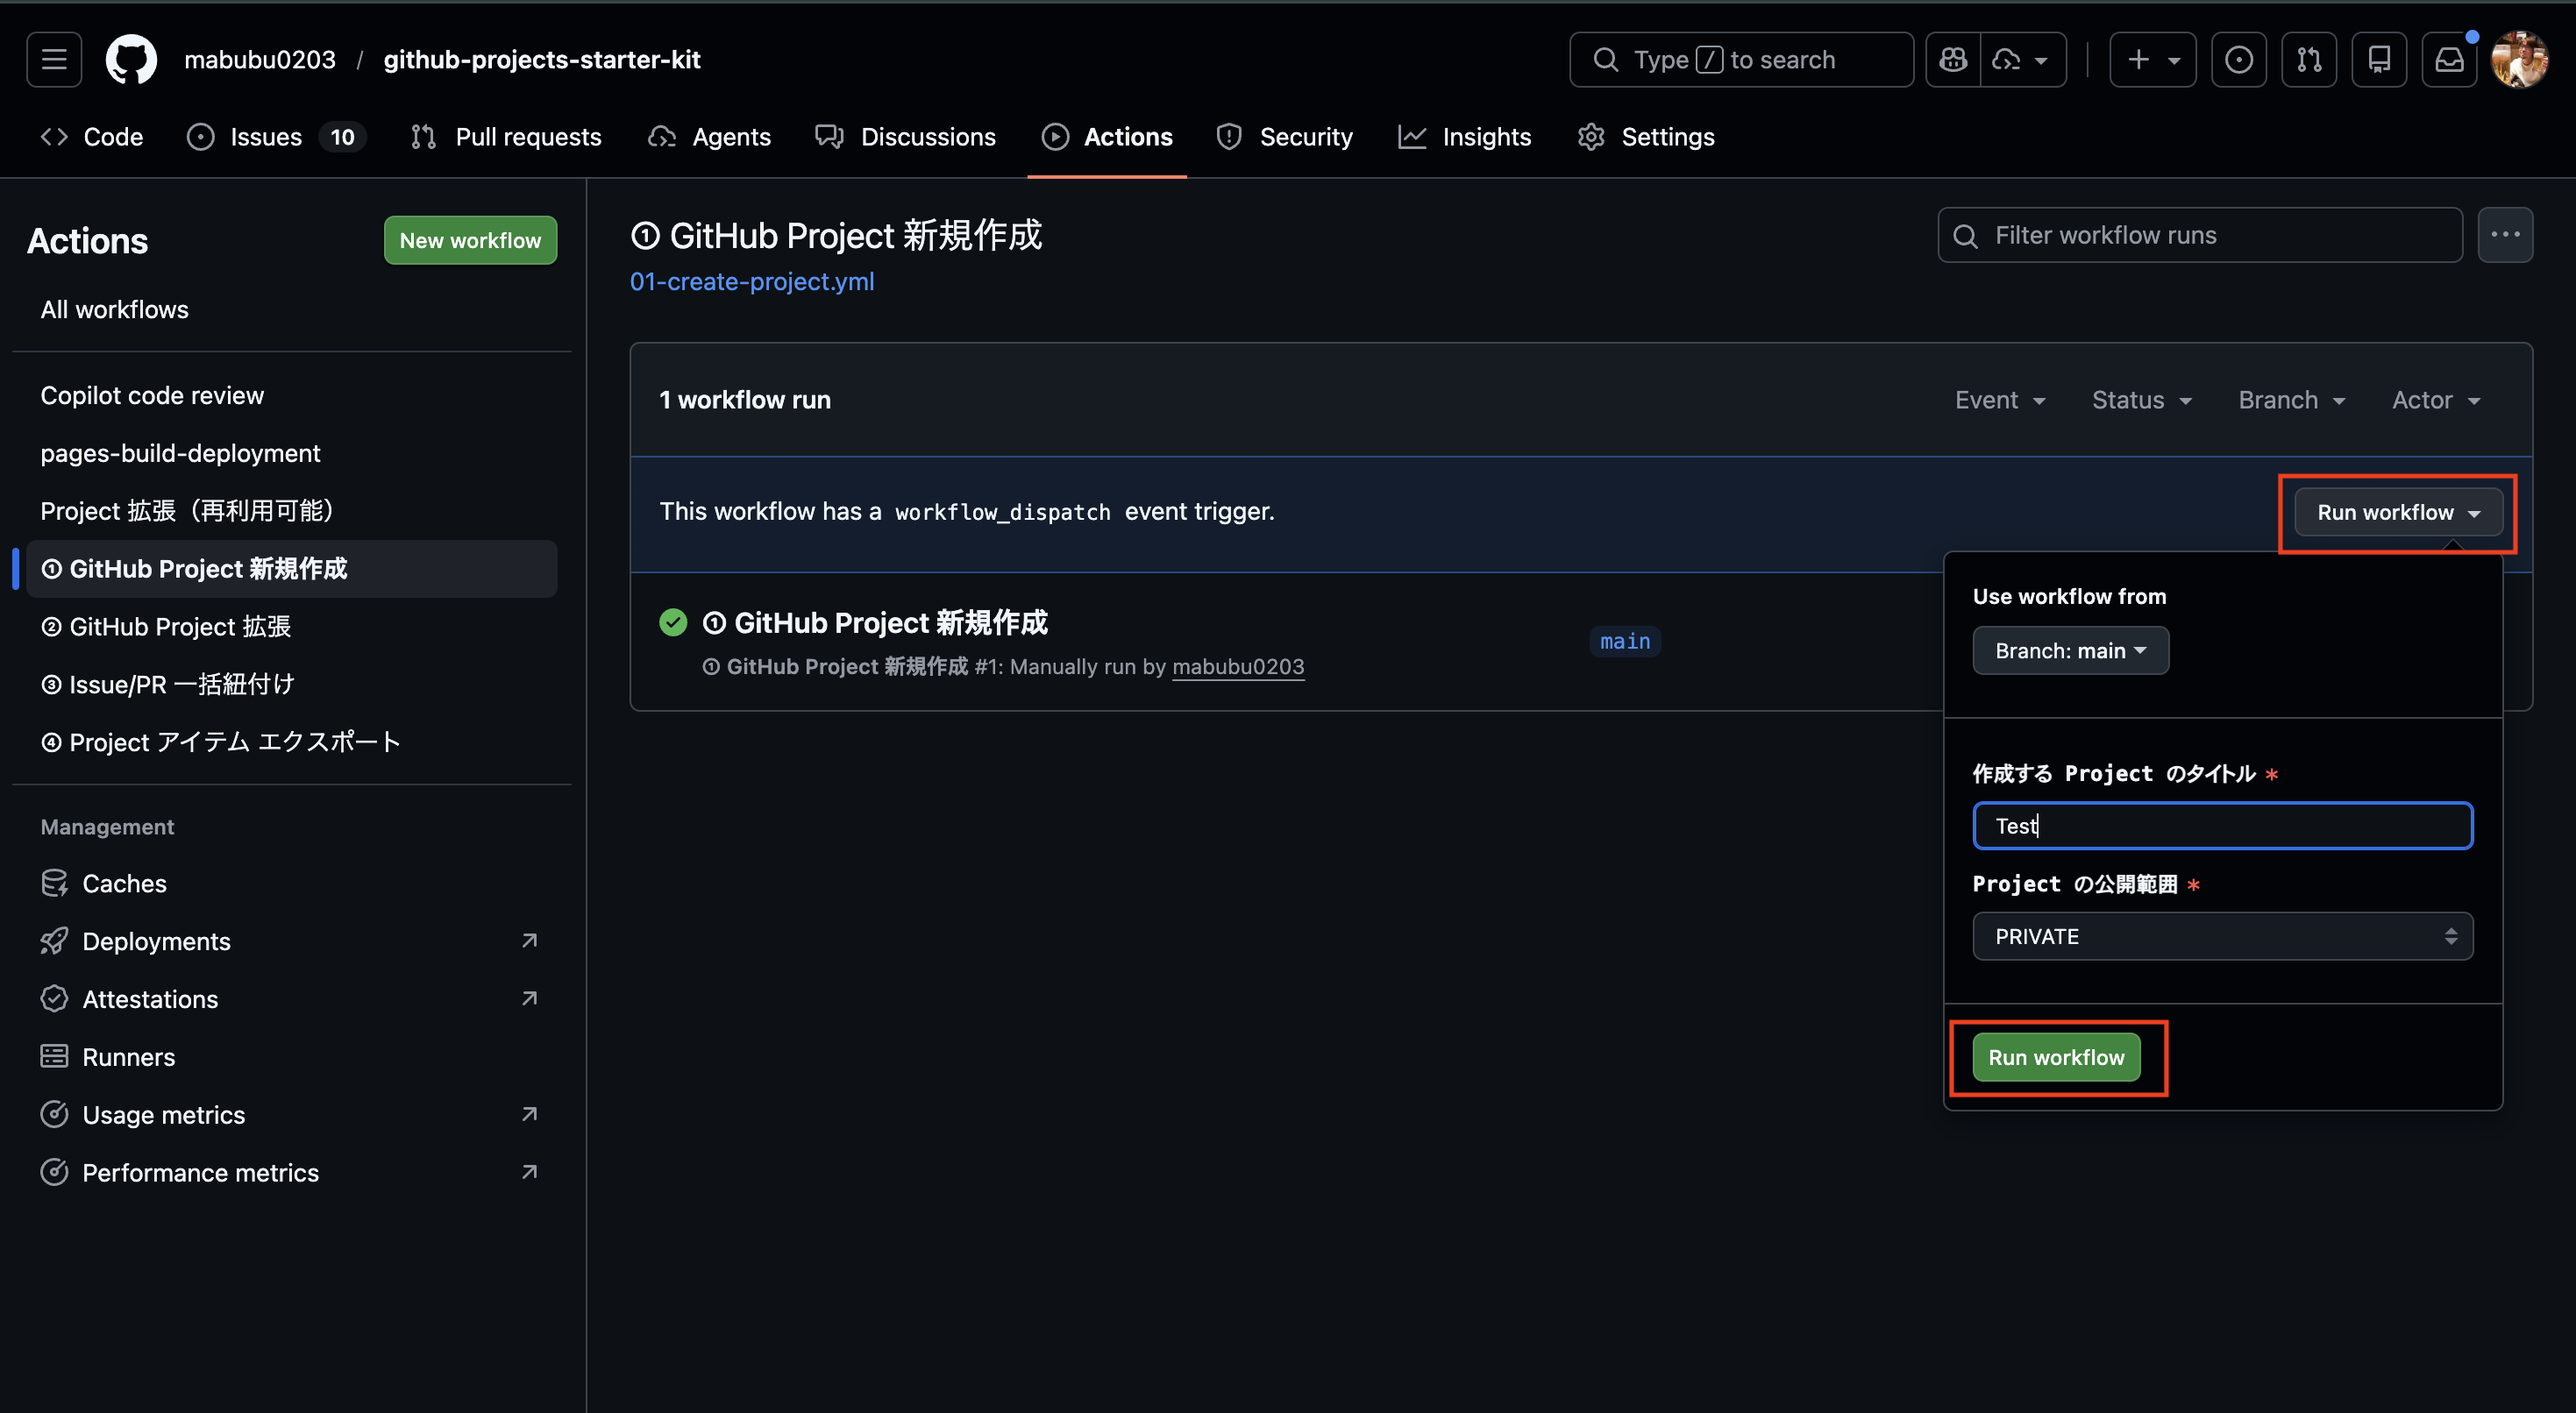Open the repository Settings tab

tap(1646, 137)
